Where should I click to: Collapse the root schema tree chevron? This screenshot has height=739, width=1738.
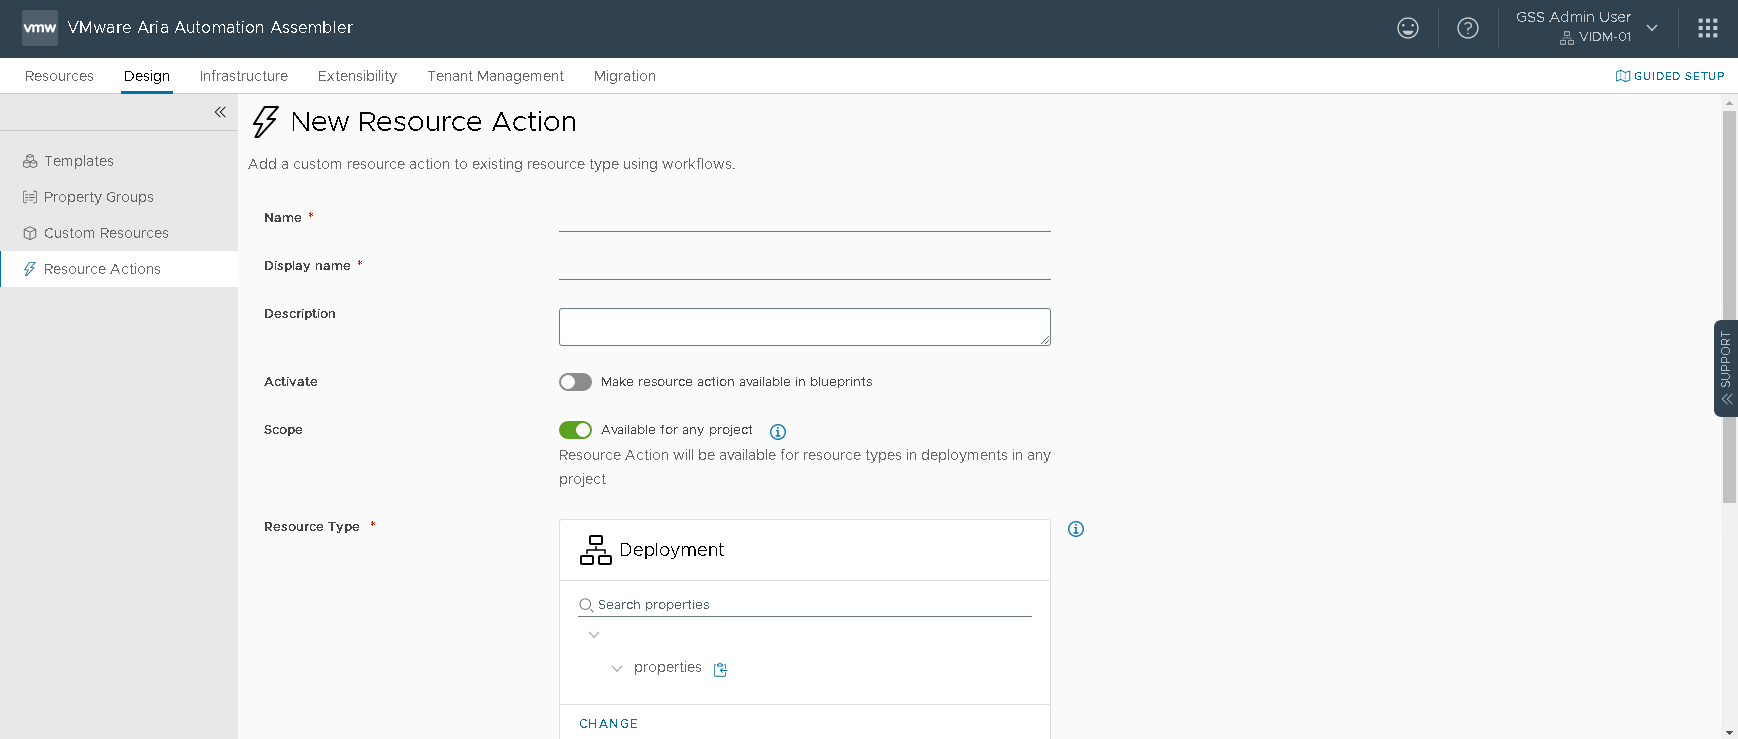(594, 635)
